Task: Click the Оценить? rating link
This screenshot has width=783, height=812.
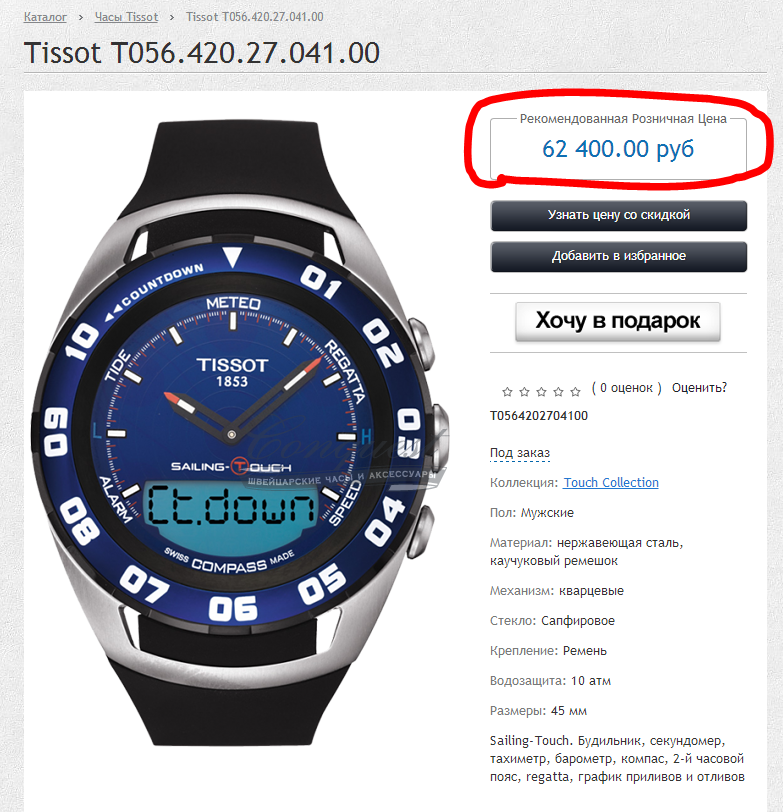Action: tap(699, 388)
